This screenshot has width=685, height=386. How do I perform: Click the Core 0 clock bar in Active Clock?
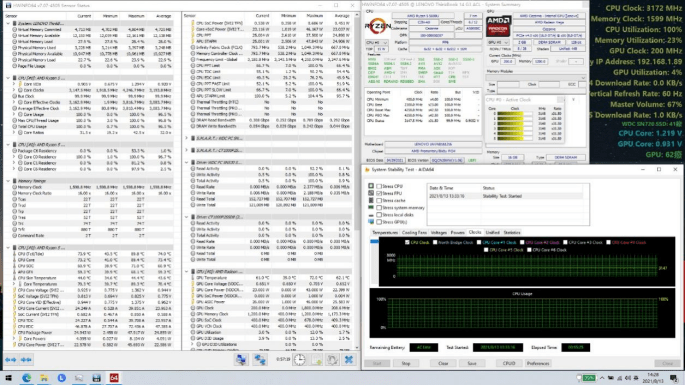[515, 114]
